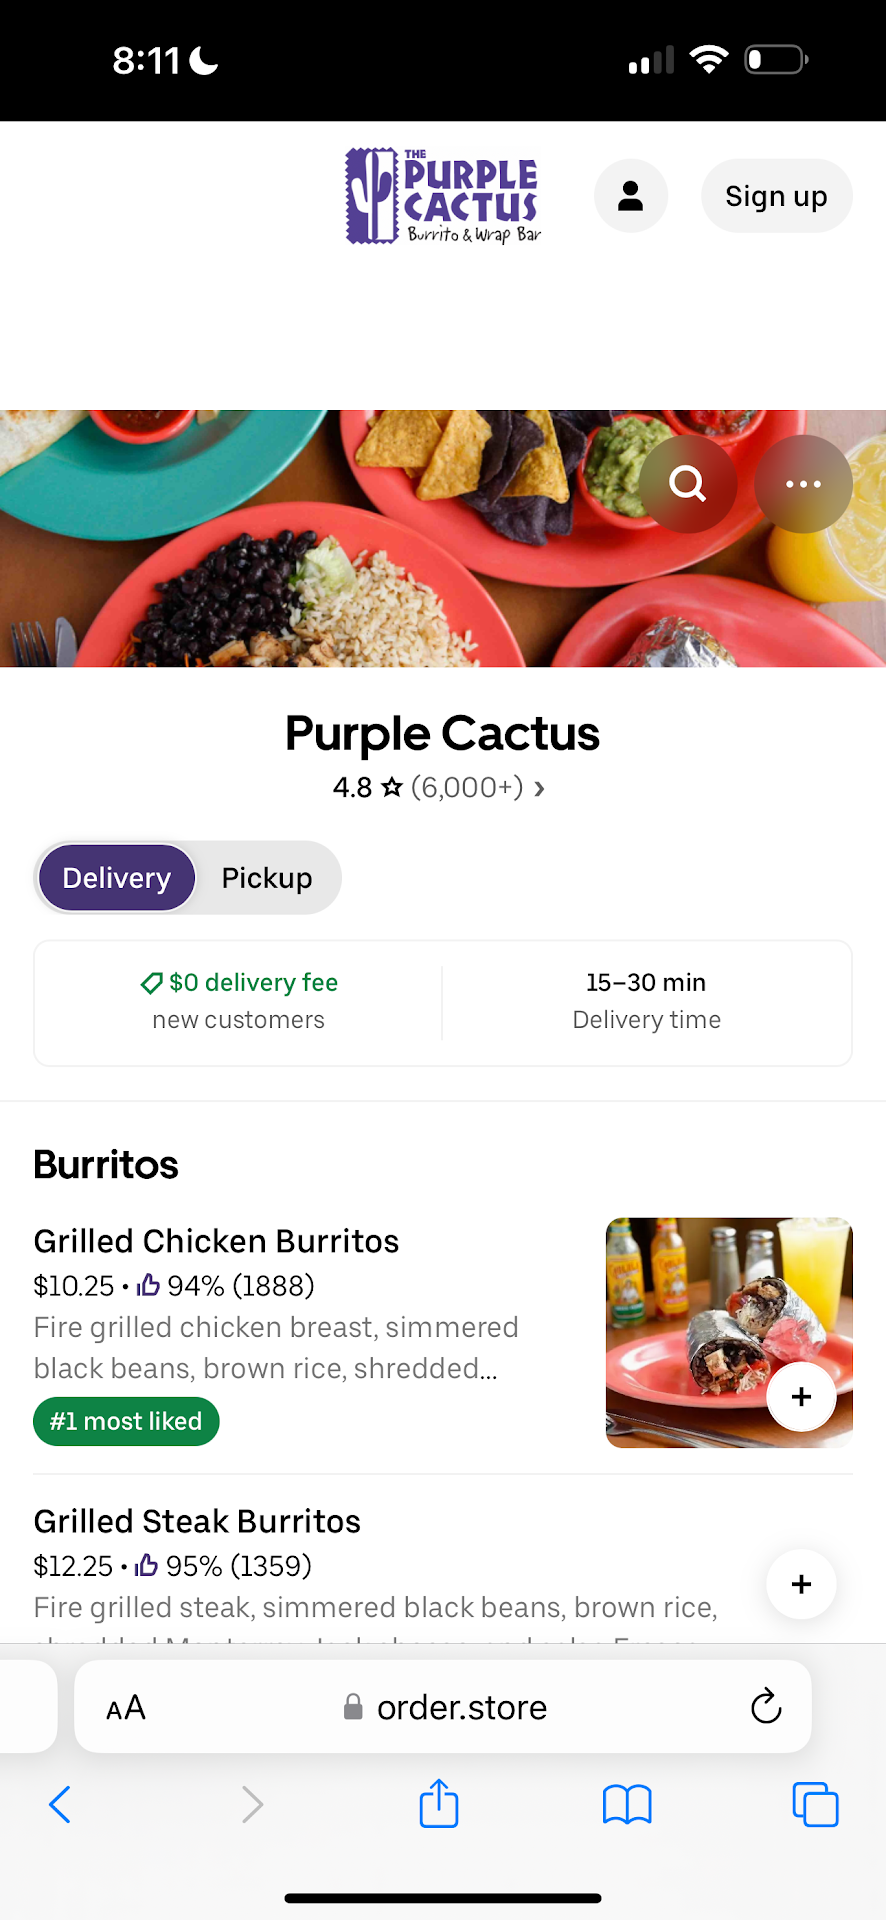Screen dimensions: 886x1920
Task: Switch to Pickup option
Action: click(267, 878)
